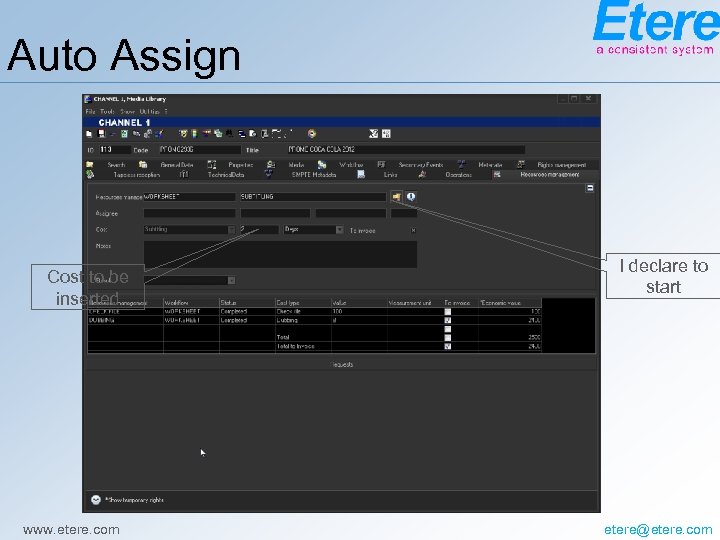The height and width of the screenshot is (540, 720).
Task: Toggle checkbox in the Total row
Action: (x=448, y=338)
